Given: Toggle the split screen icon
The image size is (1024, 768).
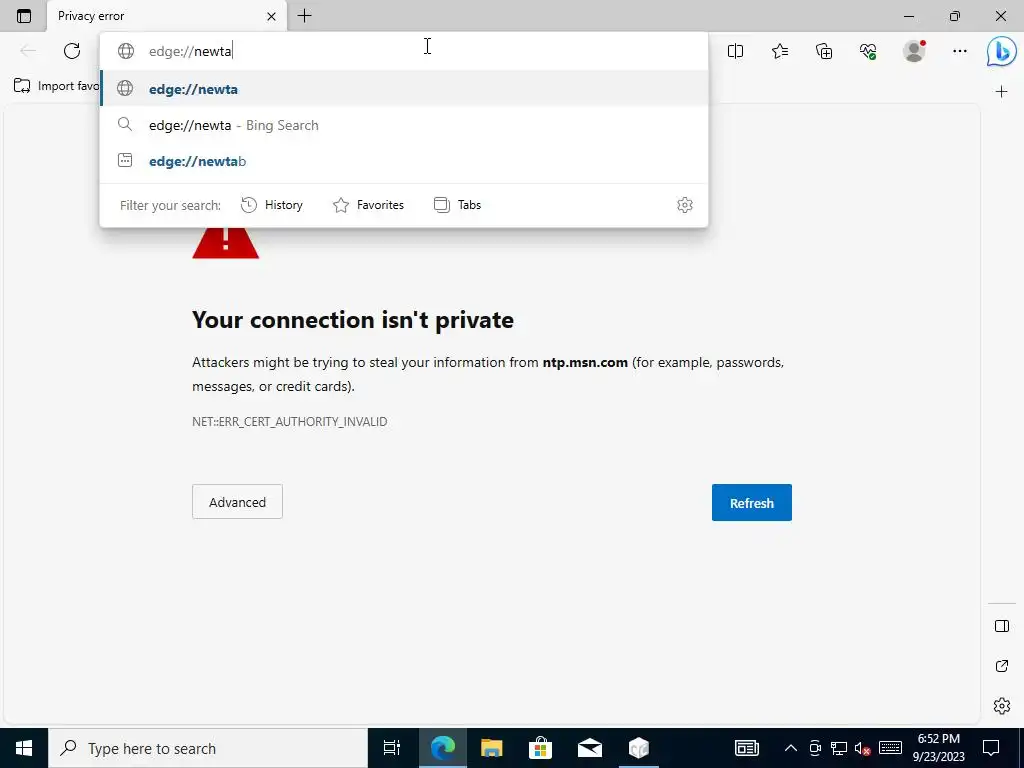Looking at the screenshot, I should point(735,51).
